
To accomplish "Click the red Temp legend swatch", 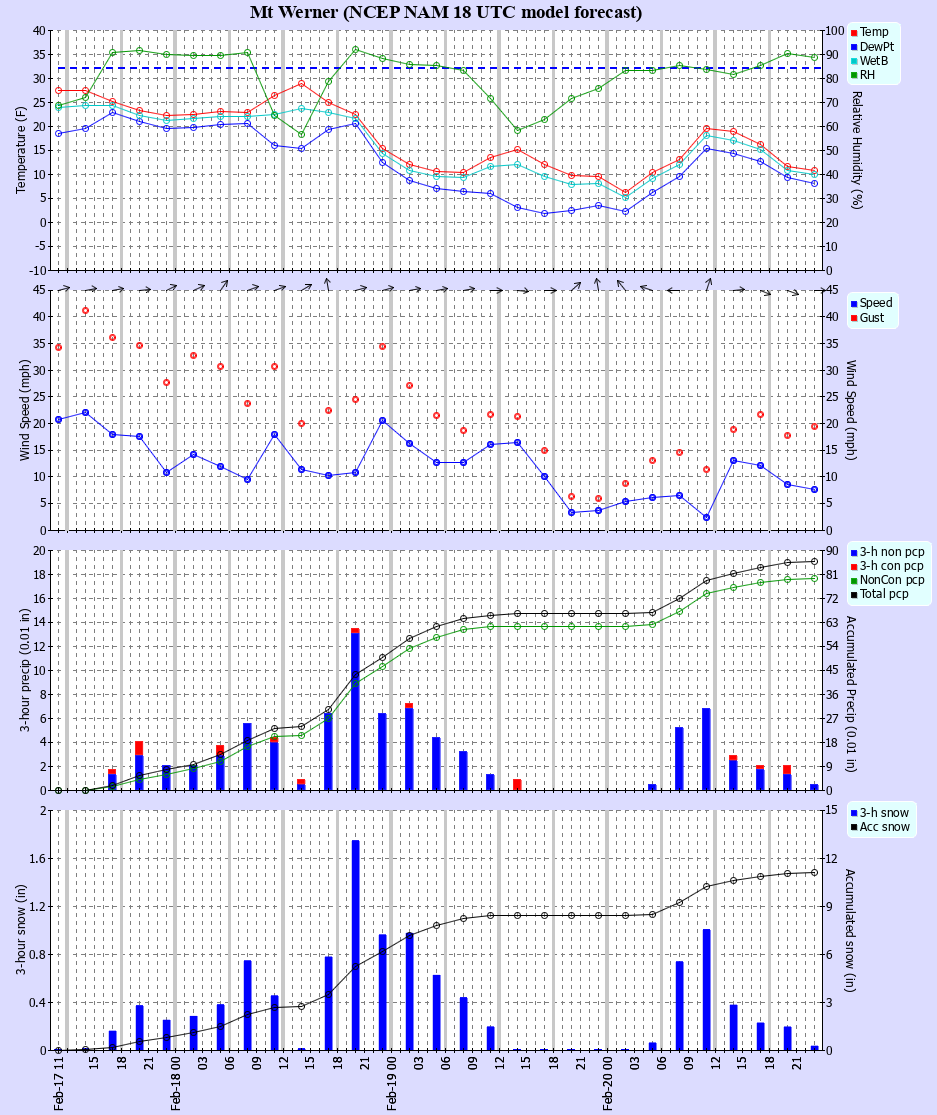I will point(853,32).
